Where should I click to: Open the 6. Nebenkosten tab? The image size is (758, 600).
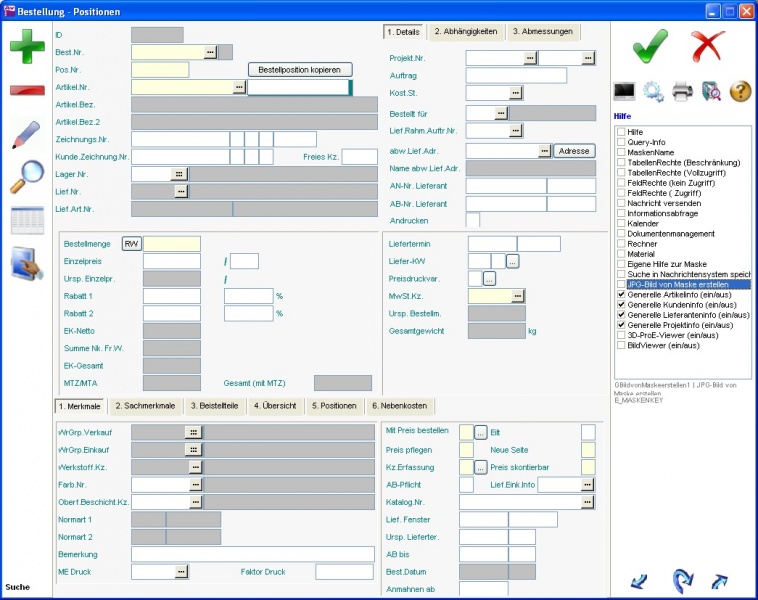(x=402, y=406)
